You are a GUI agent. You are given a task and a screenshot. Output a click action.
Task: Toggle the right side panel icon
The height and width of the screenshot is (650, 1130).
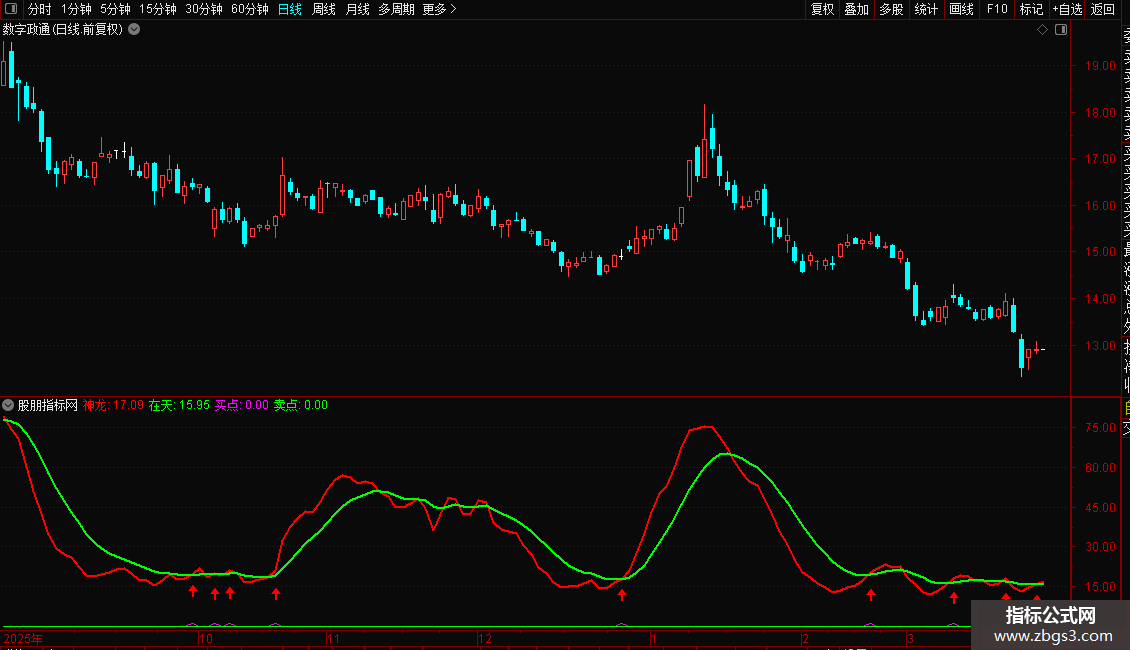tap(1061, 29)
